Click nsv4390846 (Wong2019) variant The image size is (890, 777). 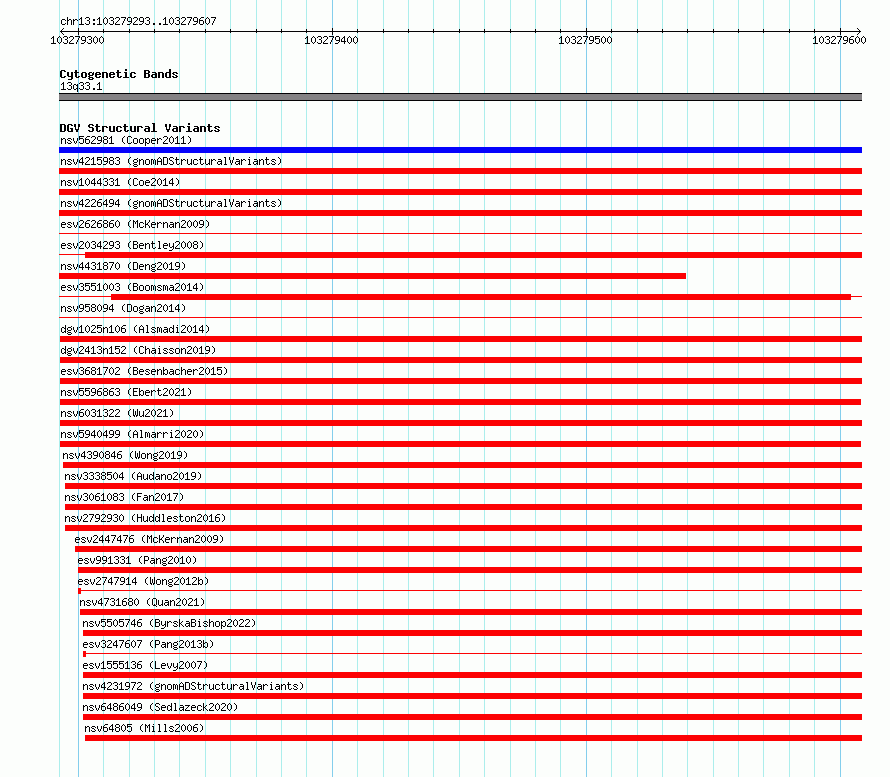point(125,455)
